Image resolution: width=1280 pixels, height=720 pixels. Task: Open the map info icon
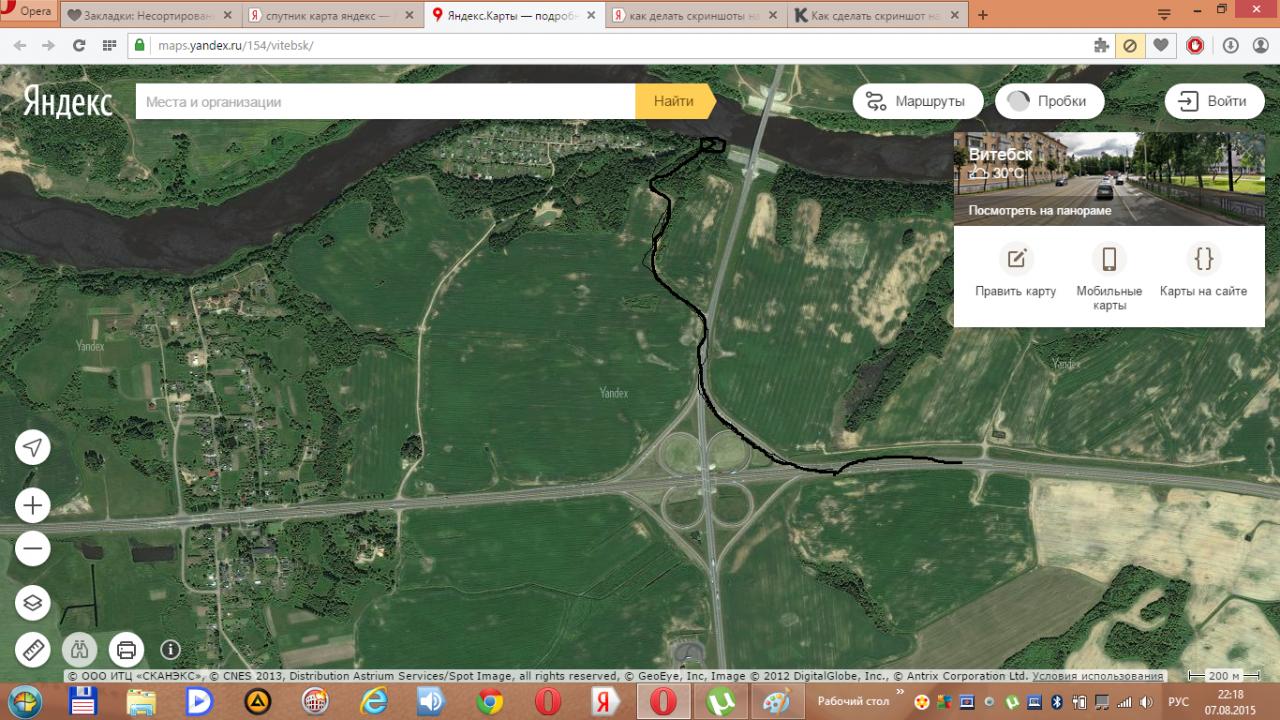click(x=170, y=650)
